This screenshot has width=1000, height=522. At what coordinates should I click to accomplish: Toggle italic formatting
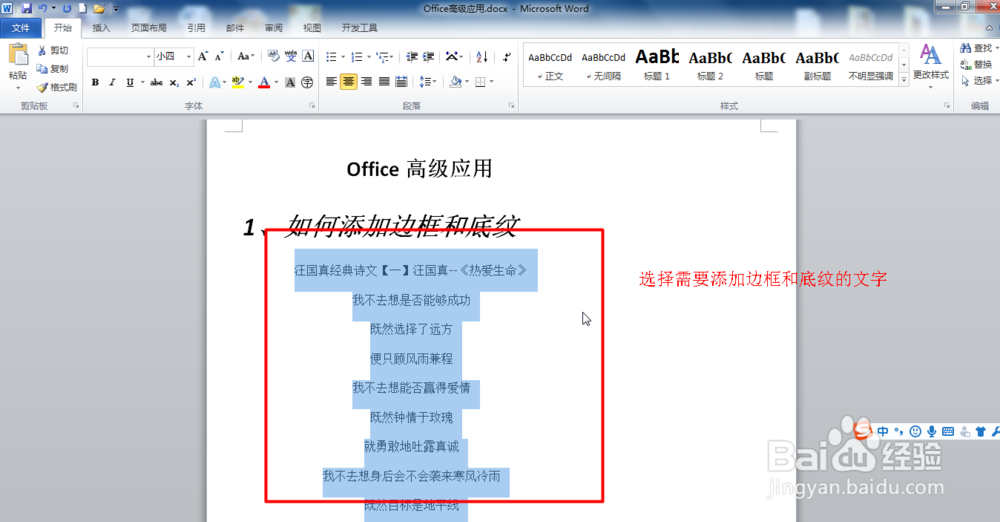112,82
